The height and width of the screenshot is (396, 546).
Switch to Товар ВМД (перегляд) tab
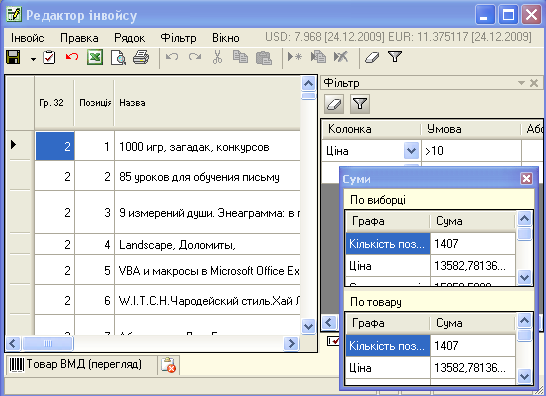76,364
